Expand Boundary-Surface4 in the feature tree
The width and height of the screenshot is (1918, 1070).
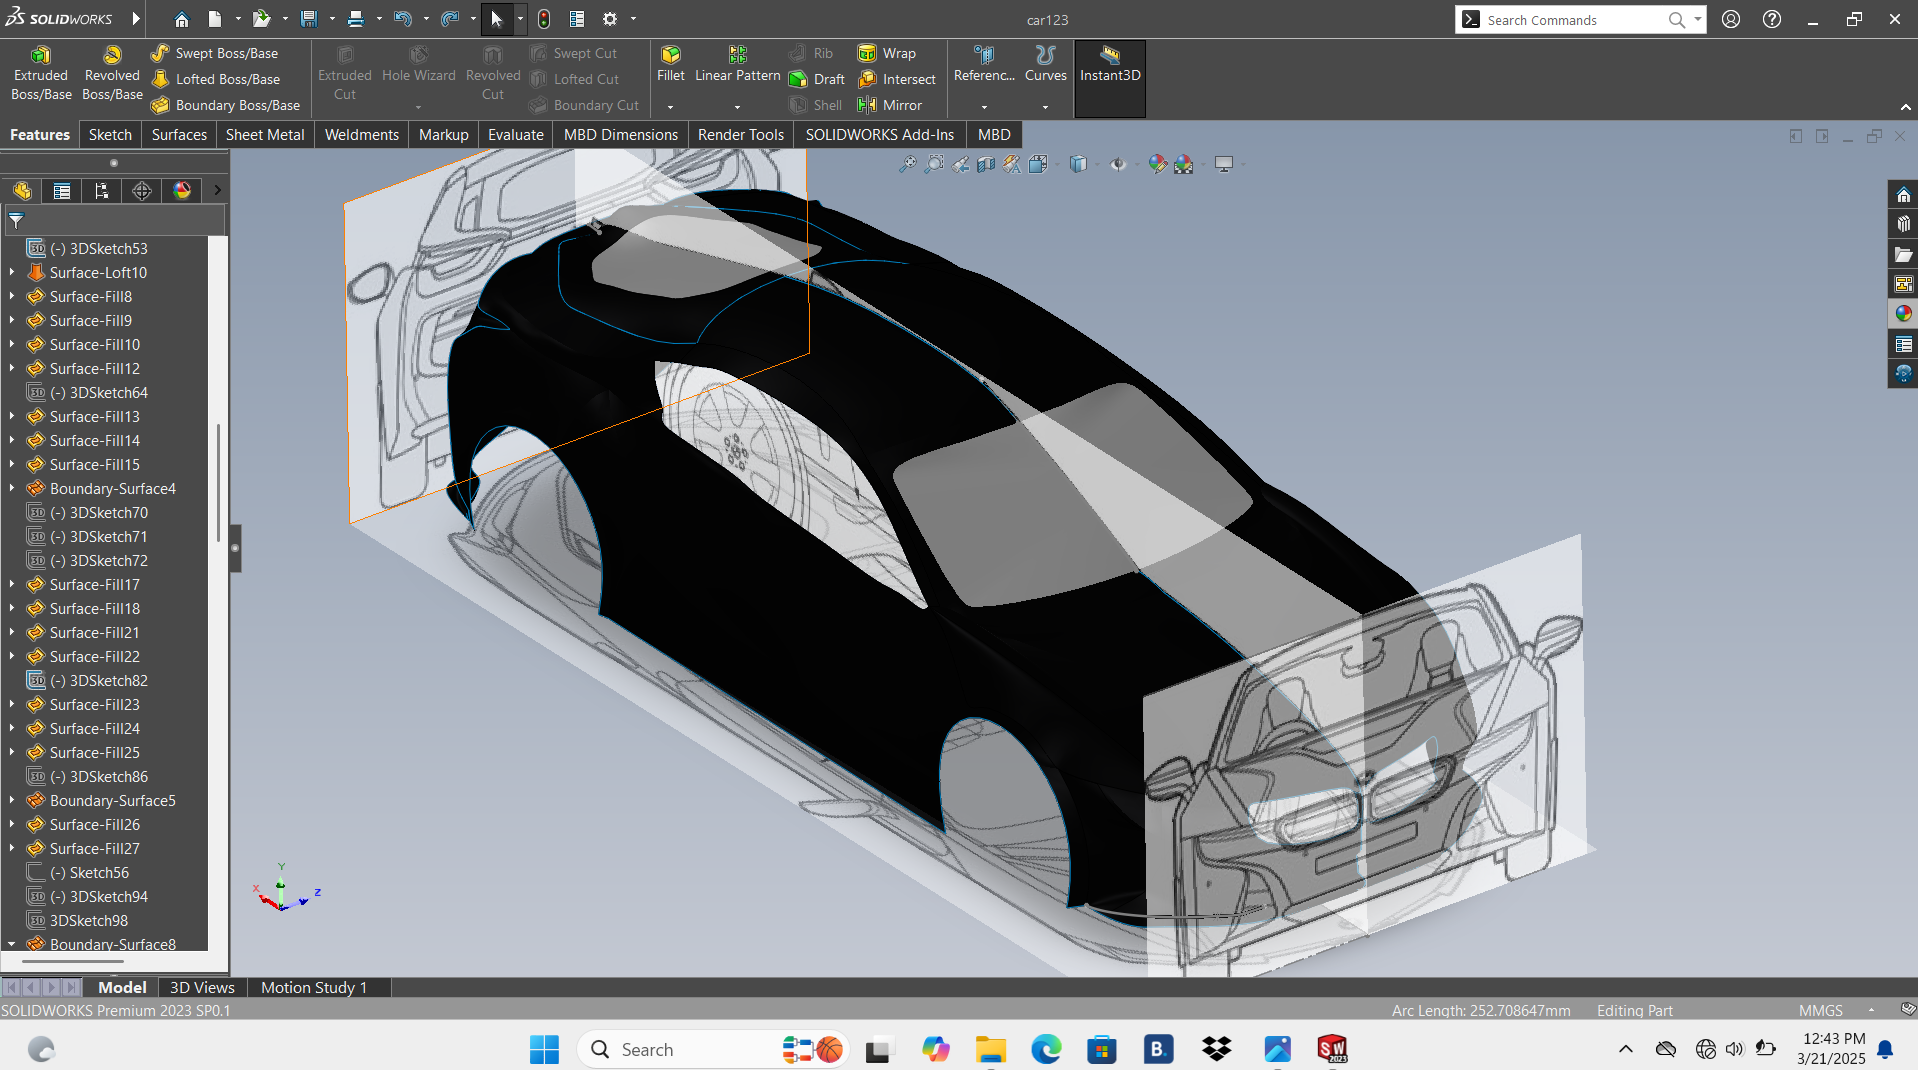click(11, 488)
